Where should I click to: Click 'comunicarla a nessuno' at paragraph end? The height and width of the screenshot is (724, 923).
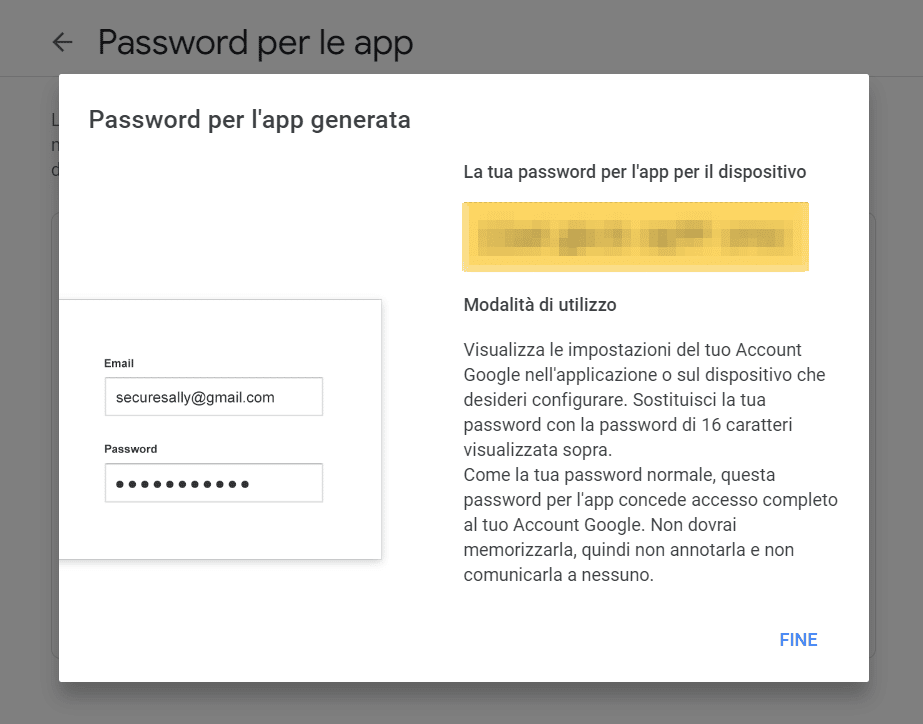[559, 575]
